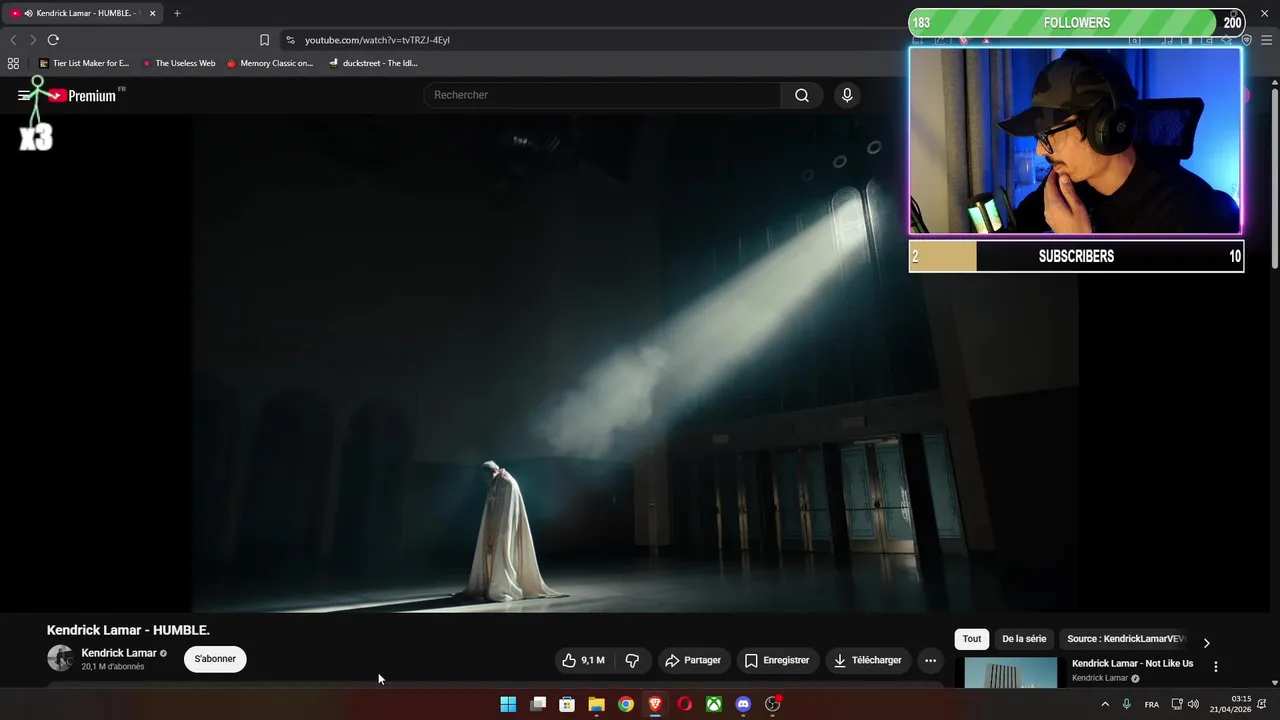Open Kendrick Lamar channel name link
1280x720 pixels.
point(119,653)
